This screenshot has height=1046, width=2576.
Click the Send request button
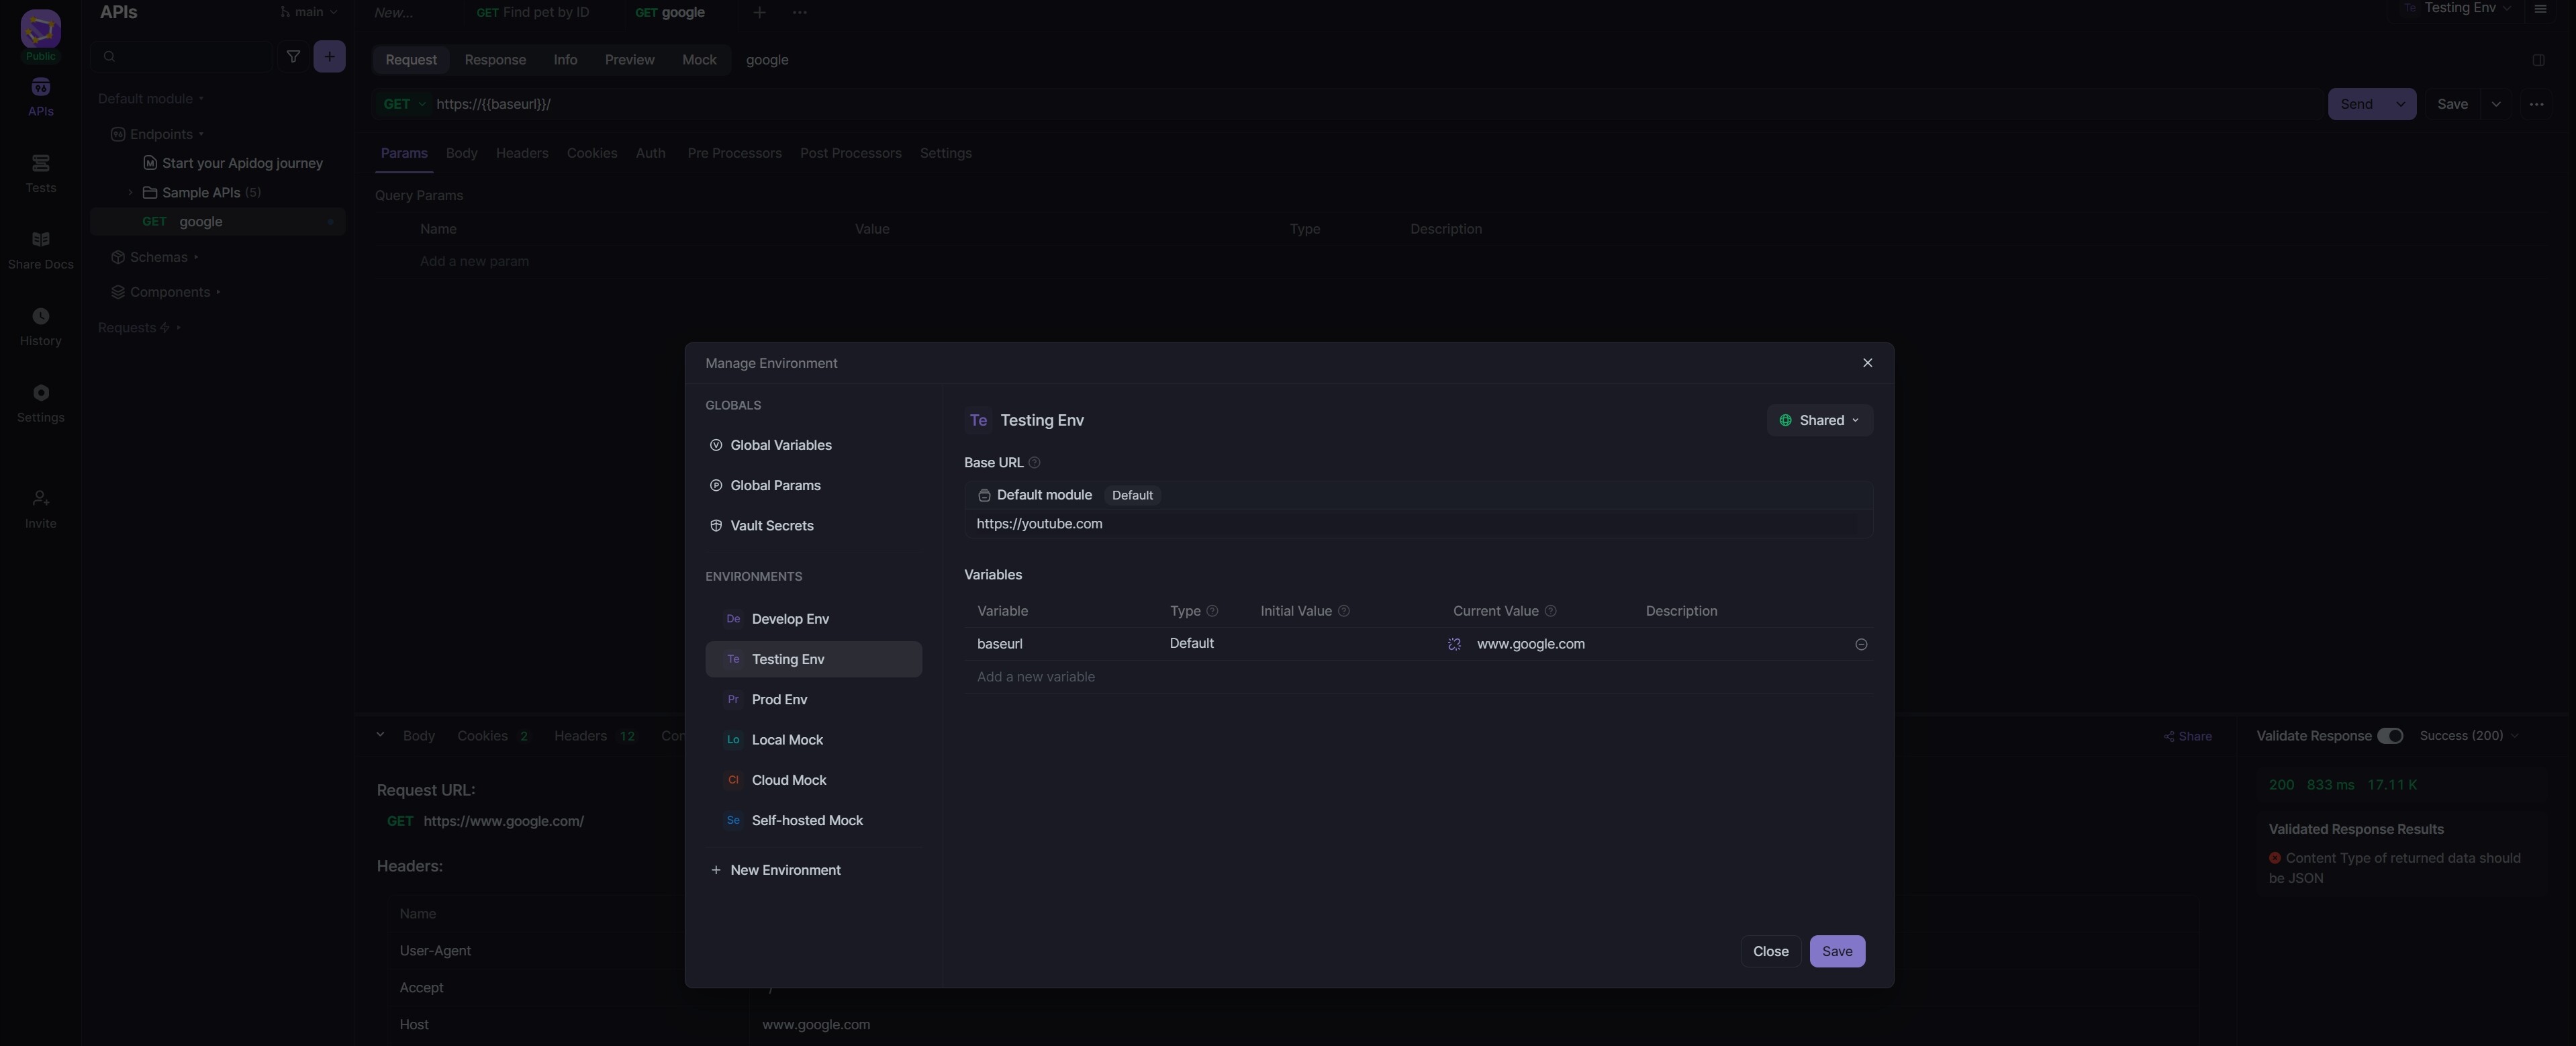coord(2356,104)
